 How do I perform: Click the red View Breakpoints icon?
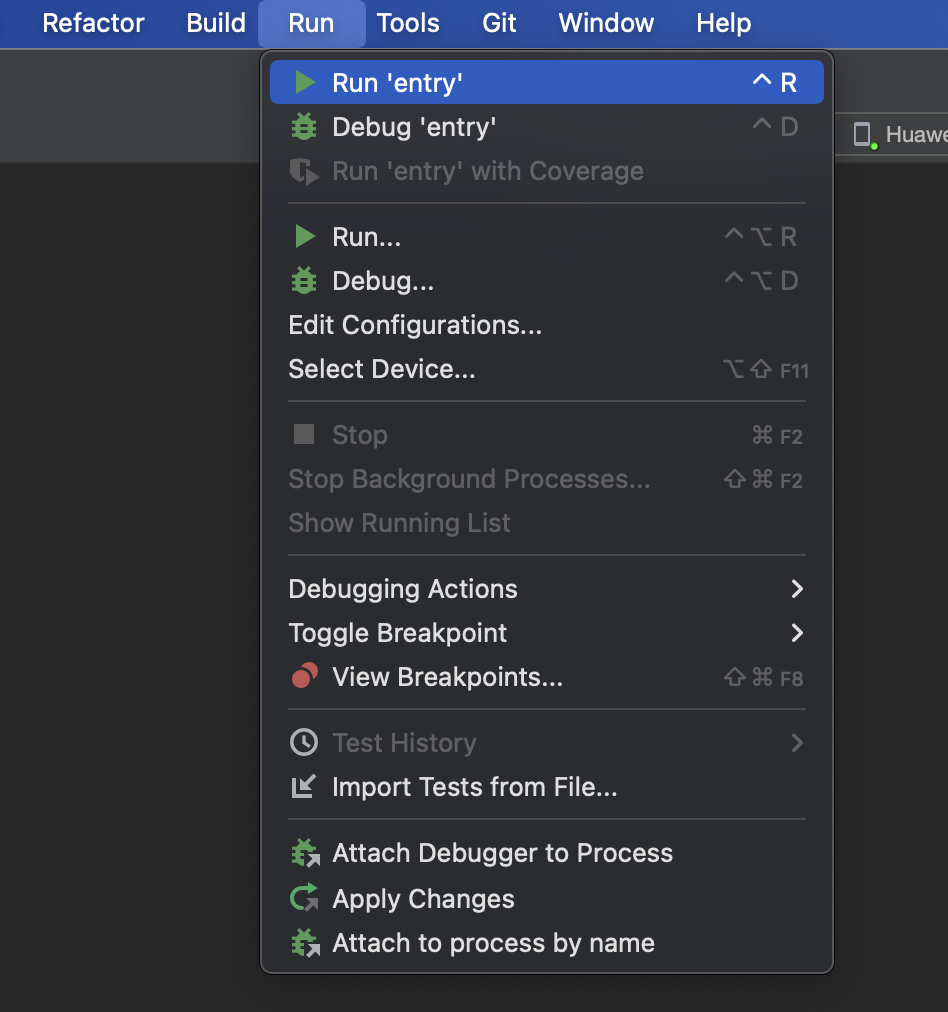pos(304,677)
